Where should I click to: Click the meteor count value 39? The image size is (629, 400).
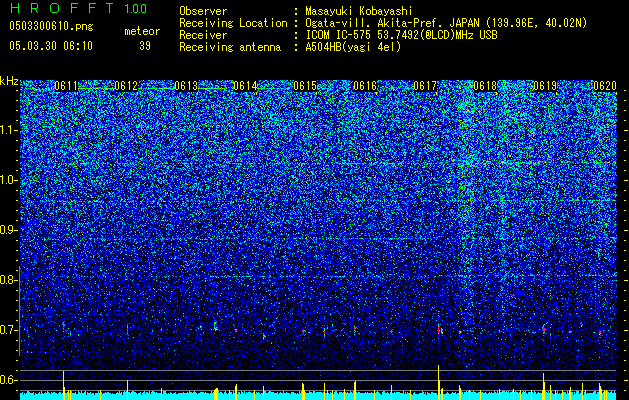(145, 46)
